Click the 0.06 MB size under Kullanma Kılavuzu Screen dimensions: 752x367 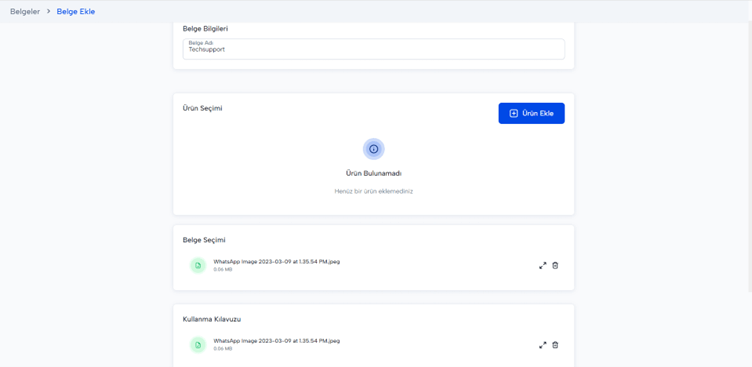tap(223, 349)
